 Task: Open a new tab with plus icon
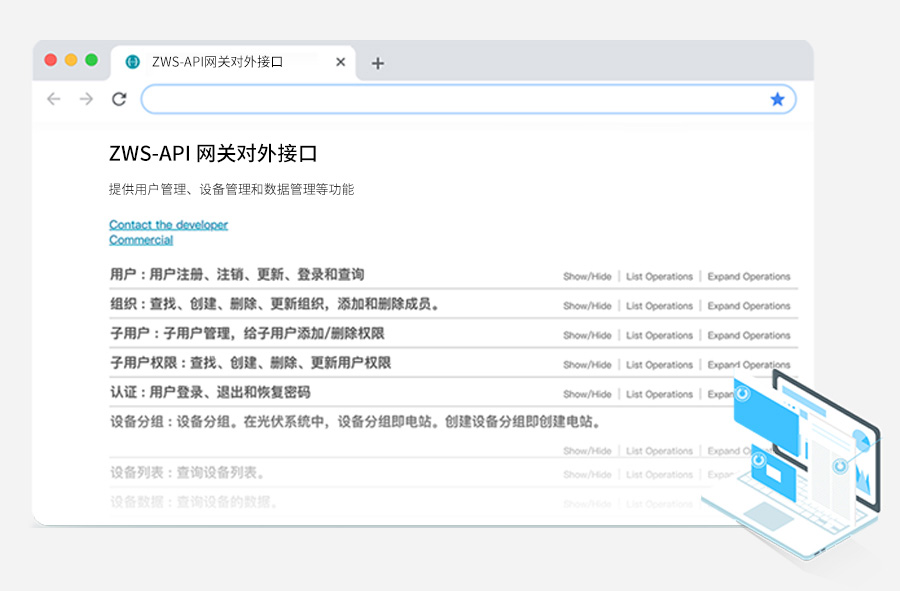point(377,63)
